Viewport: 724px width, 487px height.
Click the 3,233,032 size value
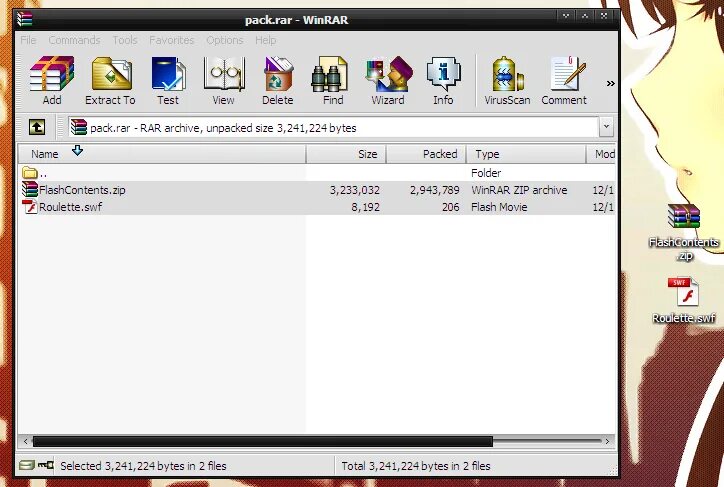click(355, 190)
